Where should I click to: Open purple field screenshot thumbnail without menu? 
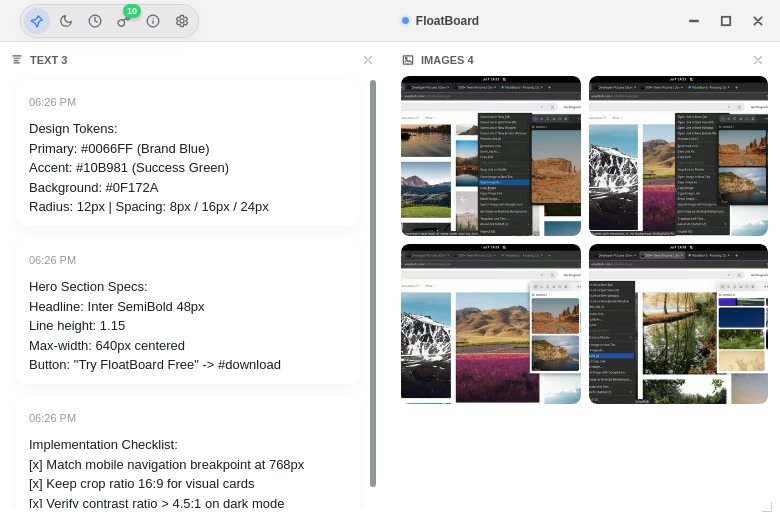(x=490, y=324)
